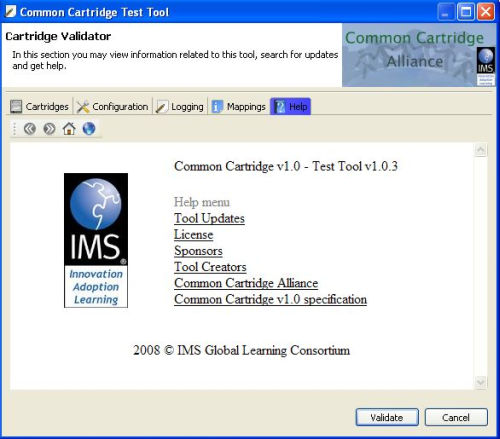The height and width of the screenshot is (439, 500).
Task: Click the '2008 © IMS Global Learning Consortium' text
Action: (x=241, y=350)
